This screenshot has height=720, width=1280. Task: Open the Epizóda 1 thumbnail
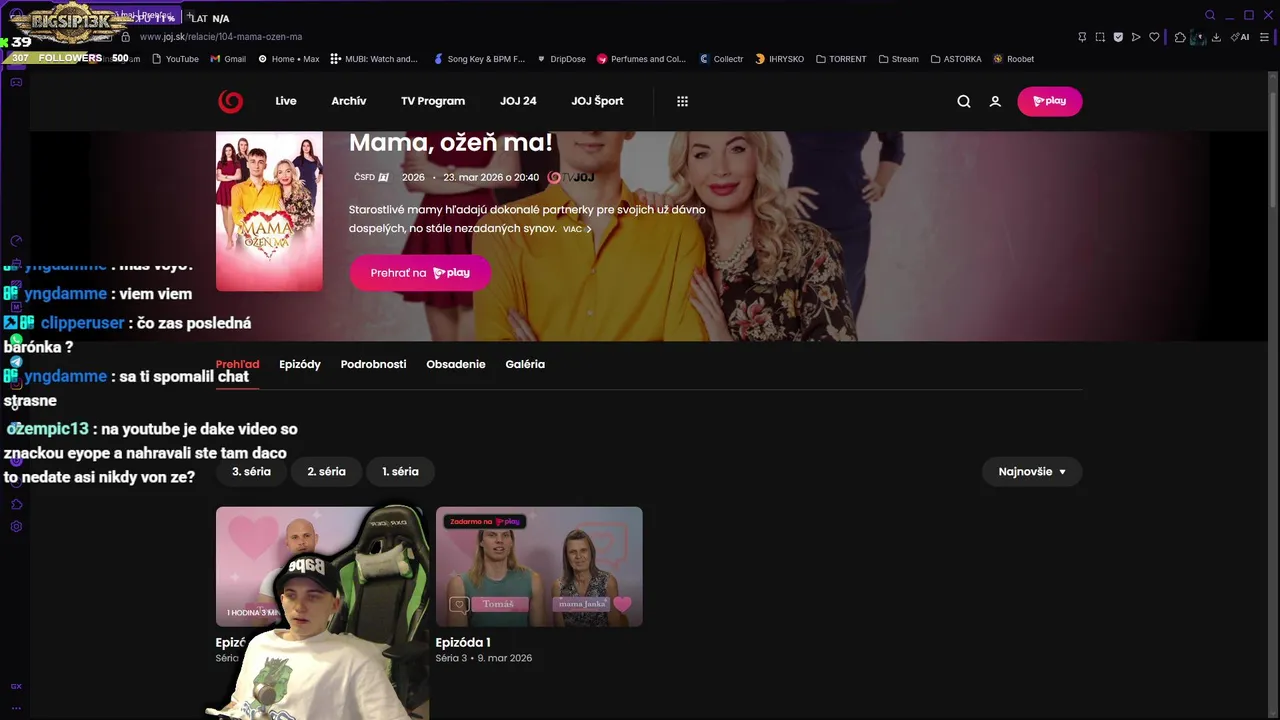[x=539, y=567]
